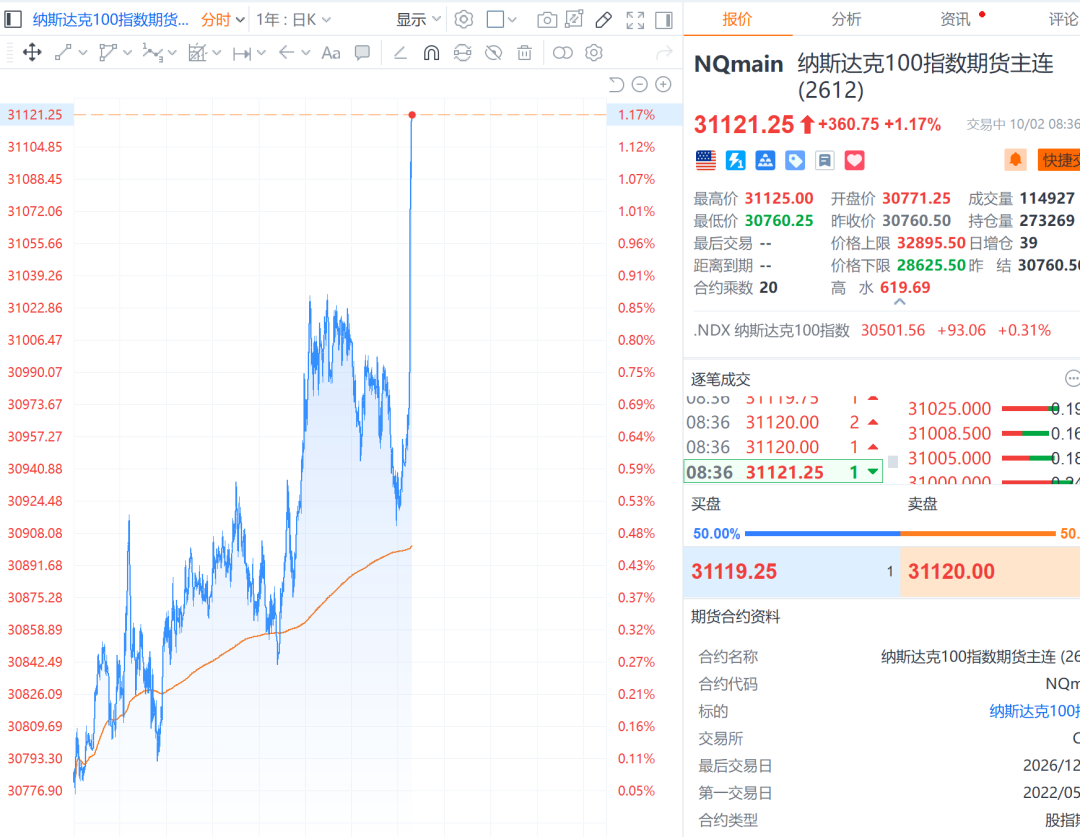Open chart settings gear in top bar
Screen dimensions: 1080x837
click(464, 19)
